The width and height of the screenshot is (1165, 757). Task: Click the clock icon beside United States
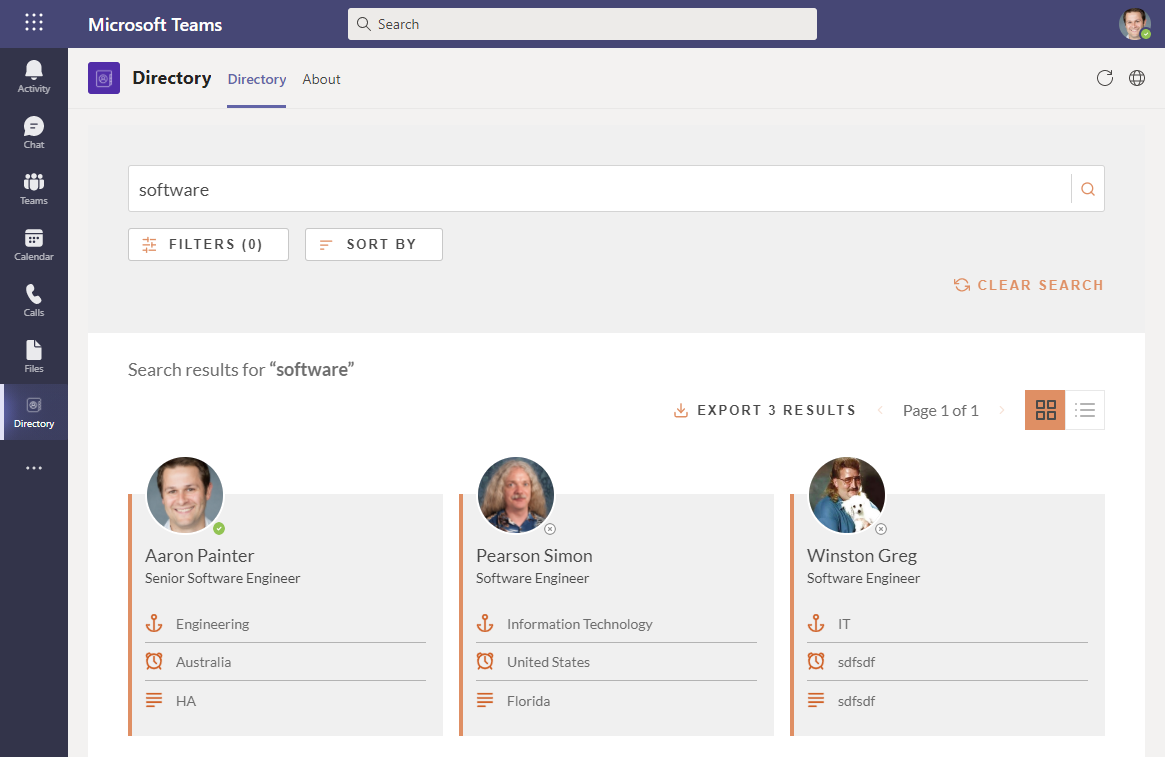(485, 661)
